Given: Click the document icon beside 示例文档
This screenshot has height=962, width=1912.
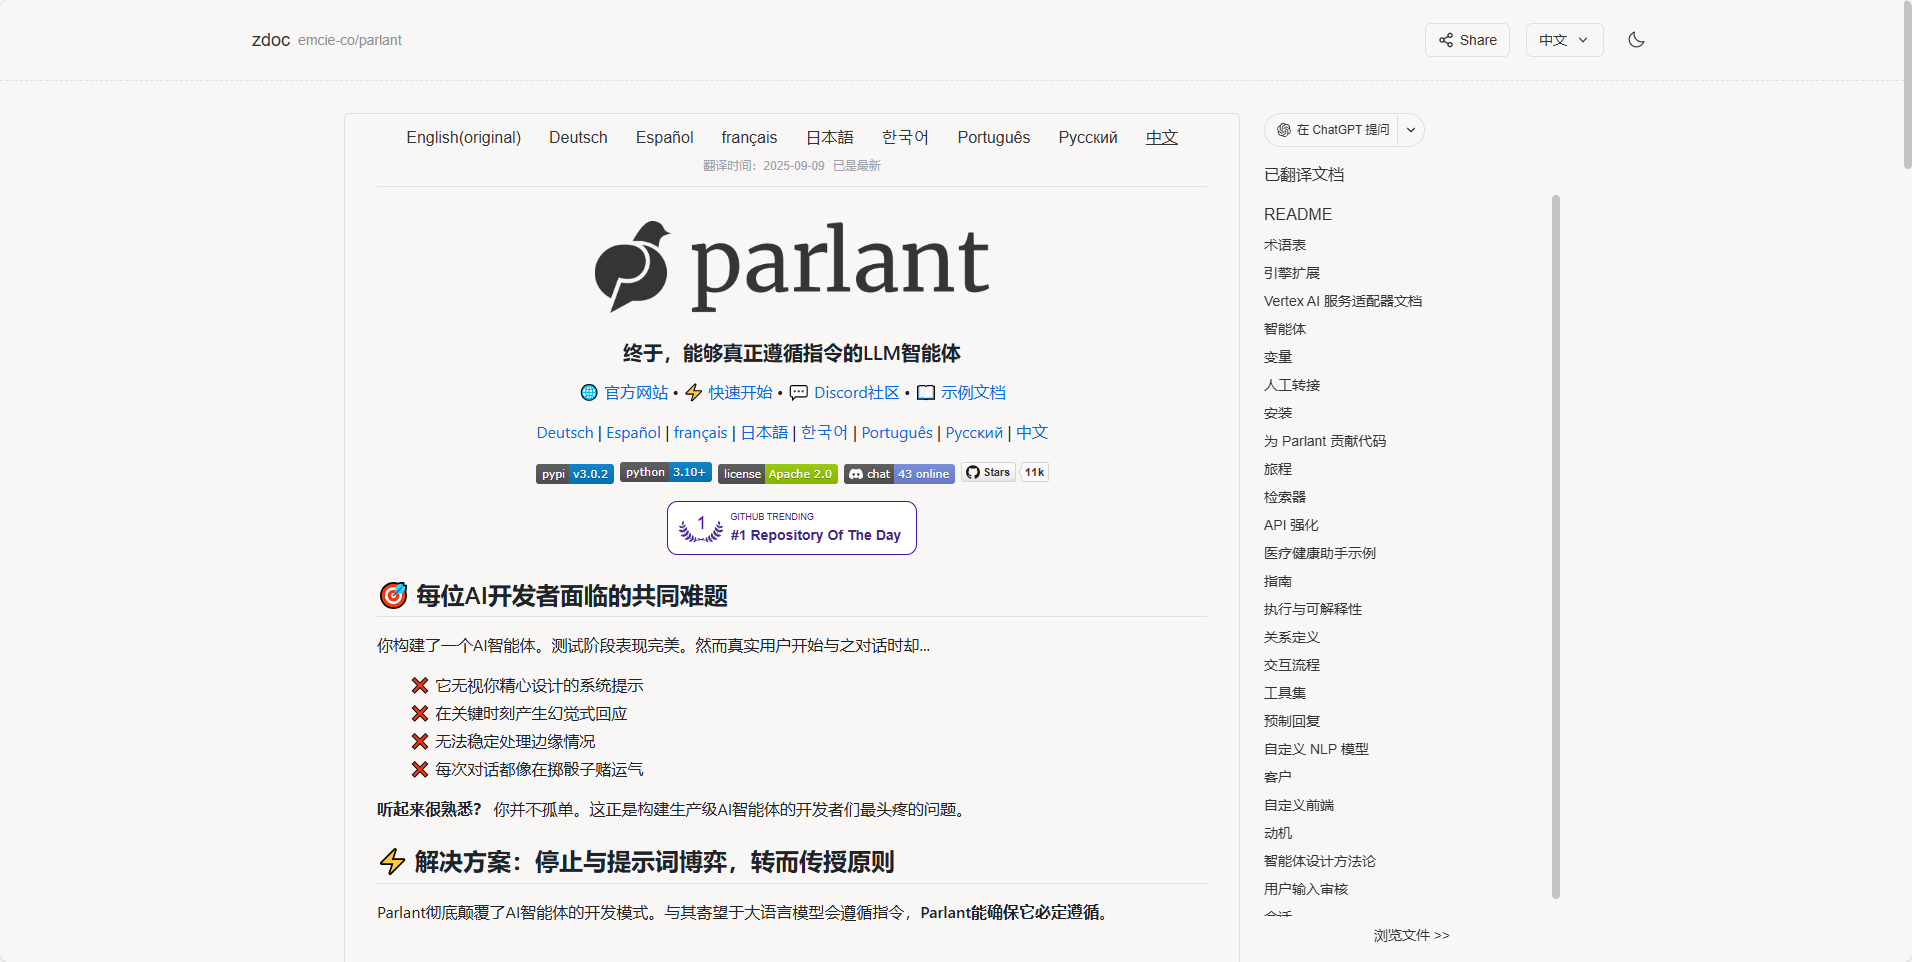Looking at the screenshot, I should pyautogui.click(x=926, y=392).
